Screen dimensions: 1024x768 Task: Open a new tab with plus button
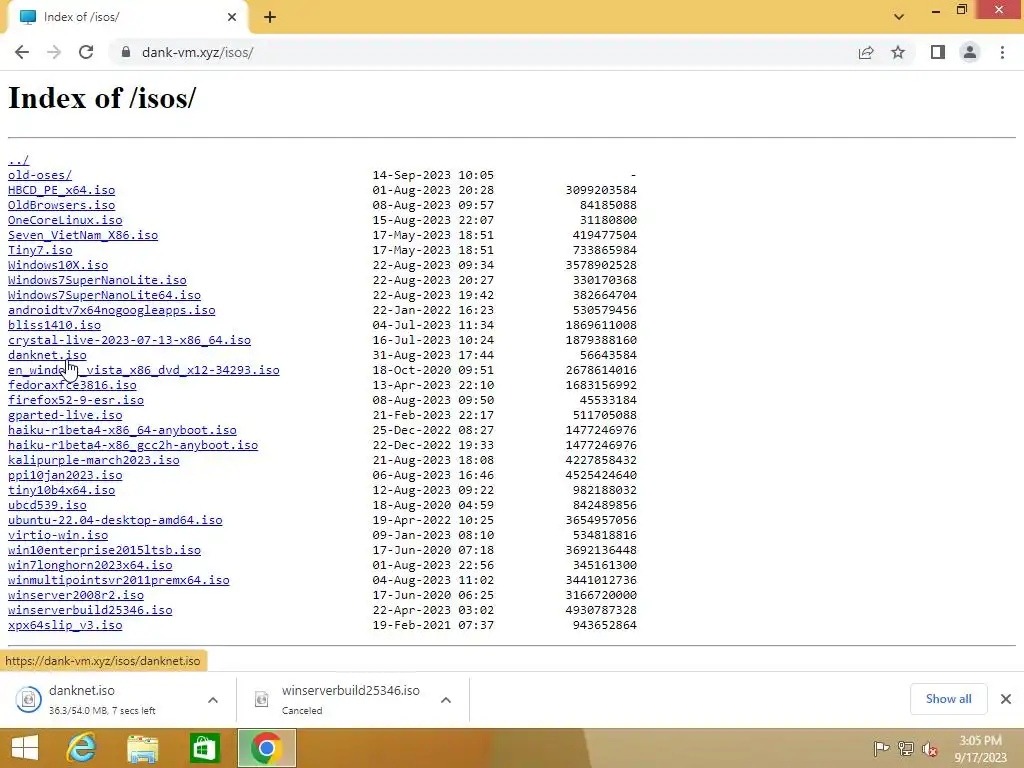pyautogui.click(x=270, y=17)
